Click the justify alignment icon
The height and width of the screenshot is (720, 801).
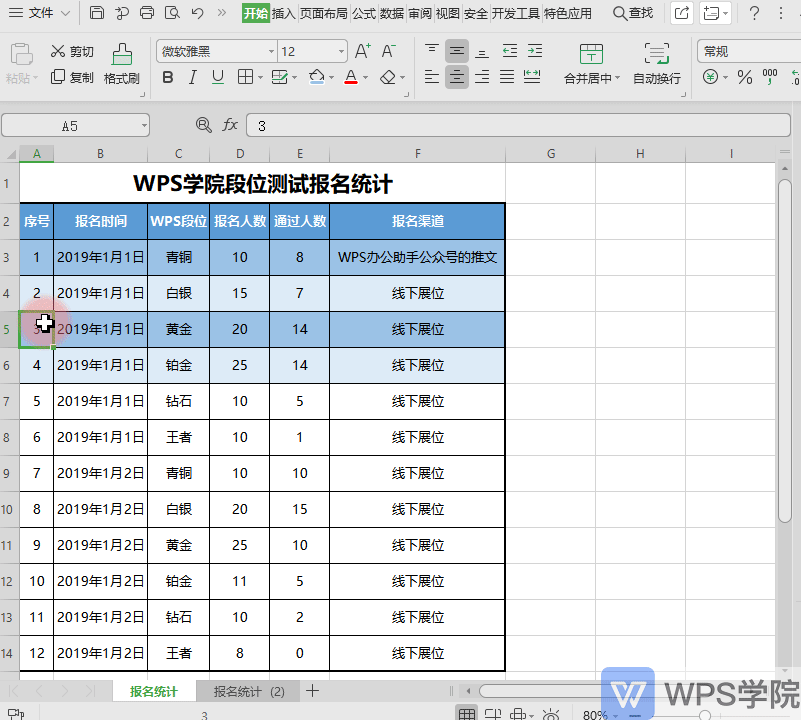[507, 77]
